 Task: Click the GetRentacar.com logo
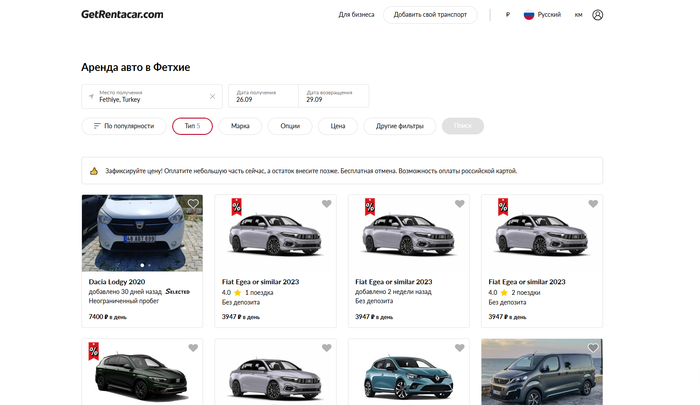click(x=122, y=14)
